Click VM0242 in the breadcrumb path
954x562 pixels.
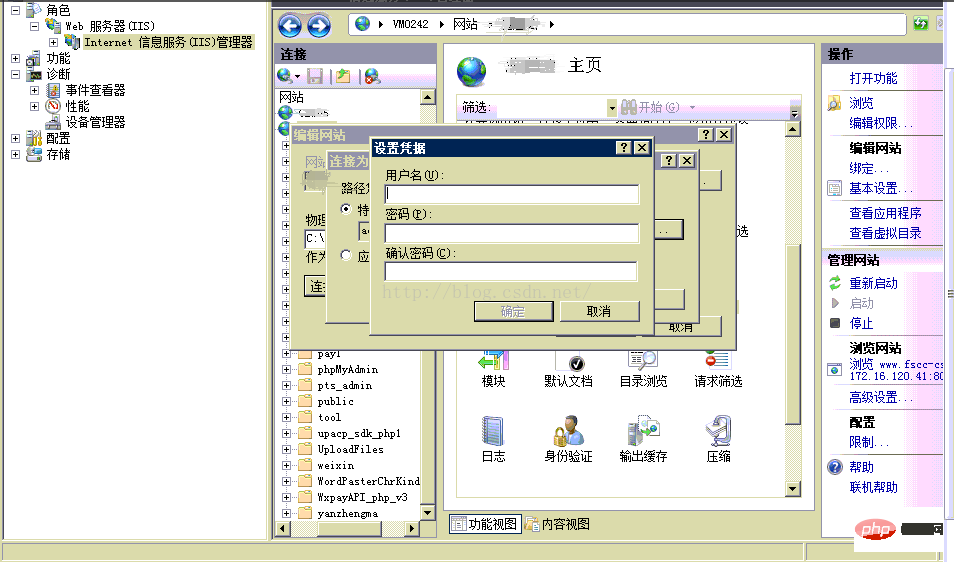[410, 24]
